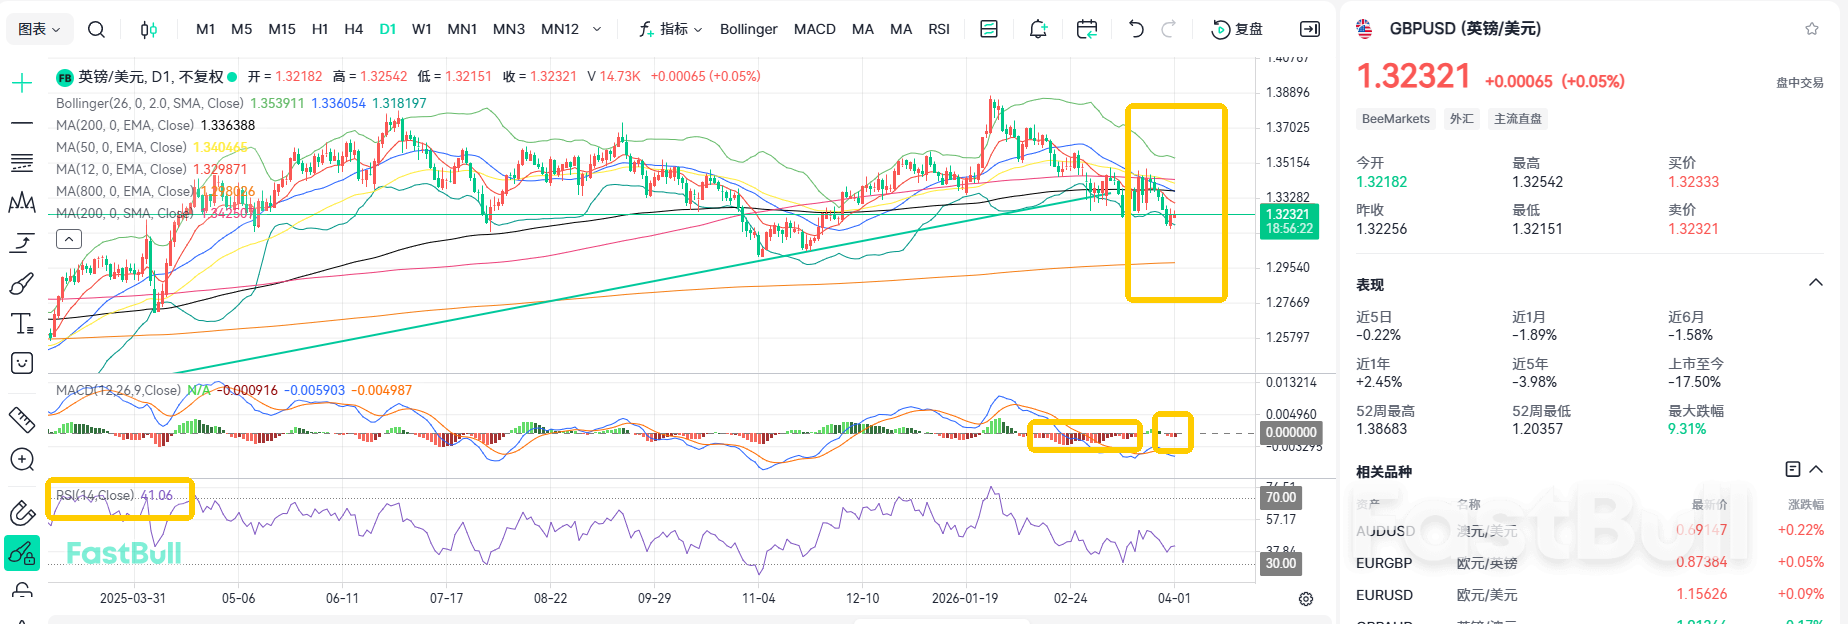Open the symbol search magnifier
The image size is (1848, 624).
coord(96,29)
